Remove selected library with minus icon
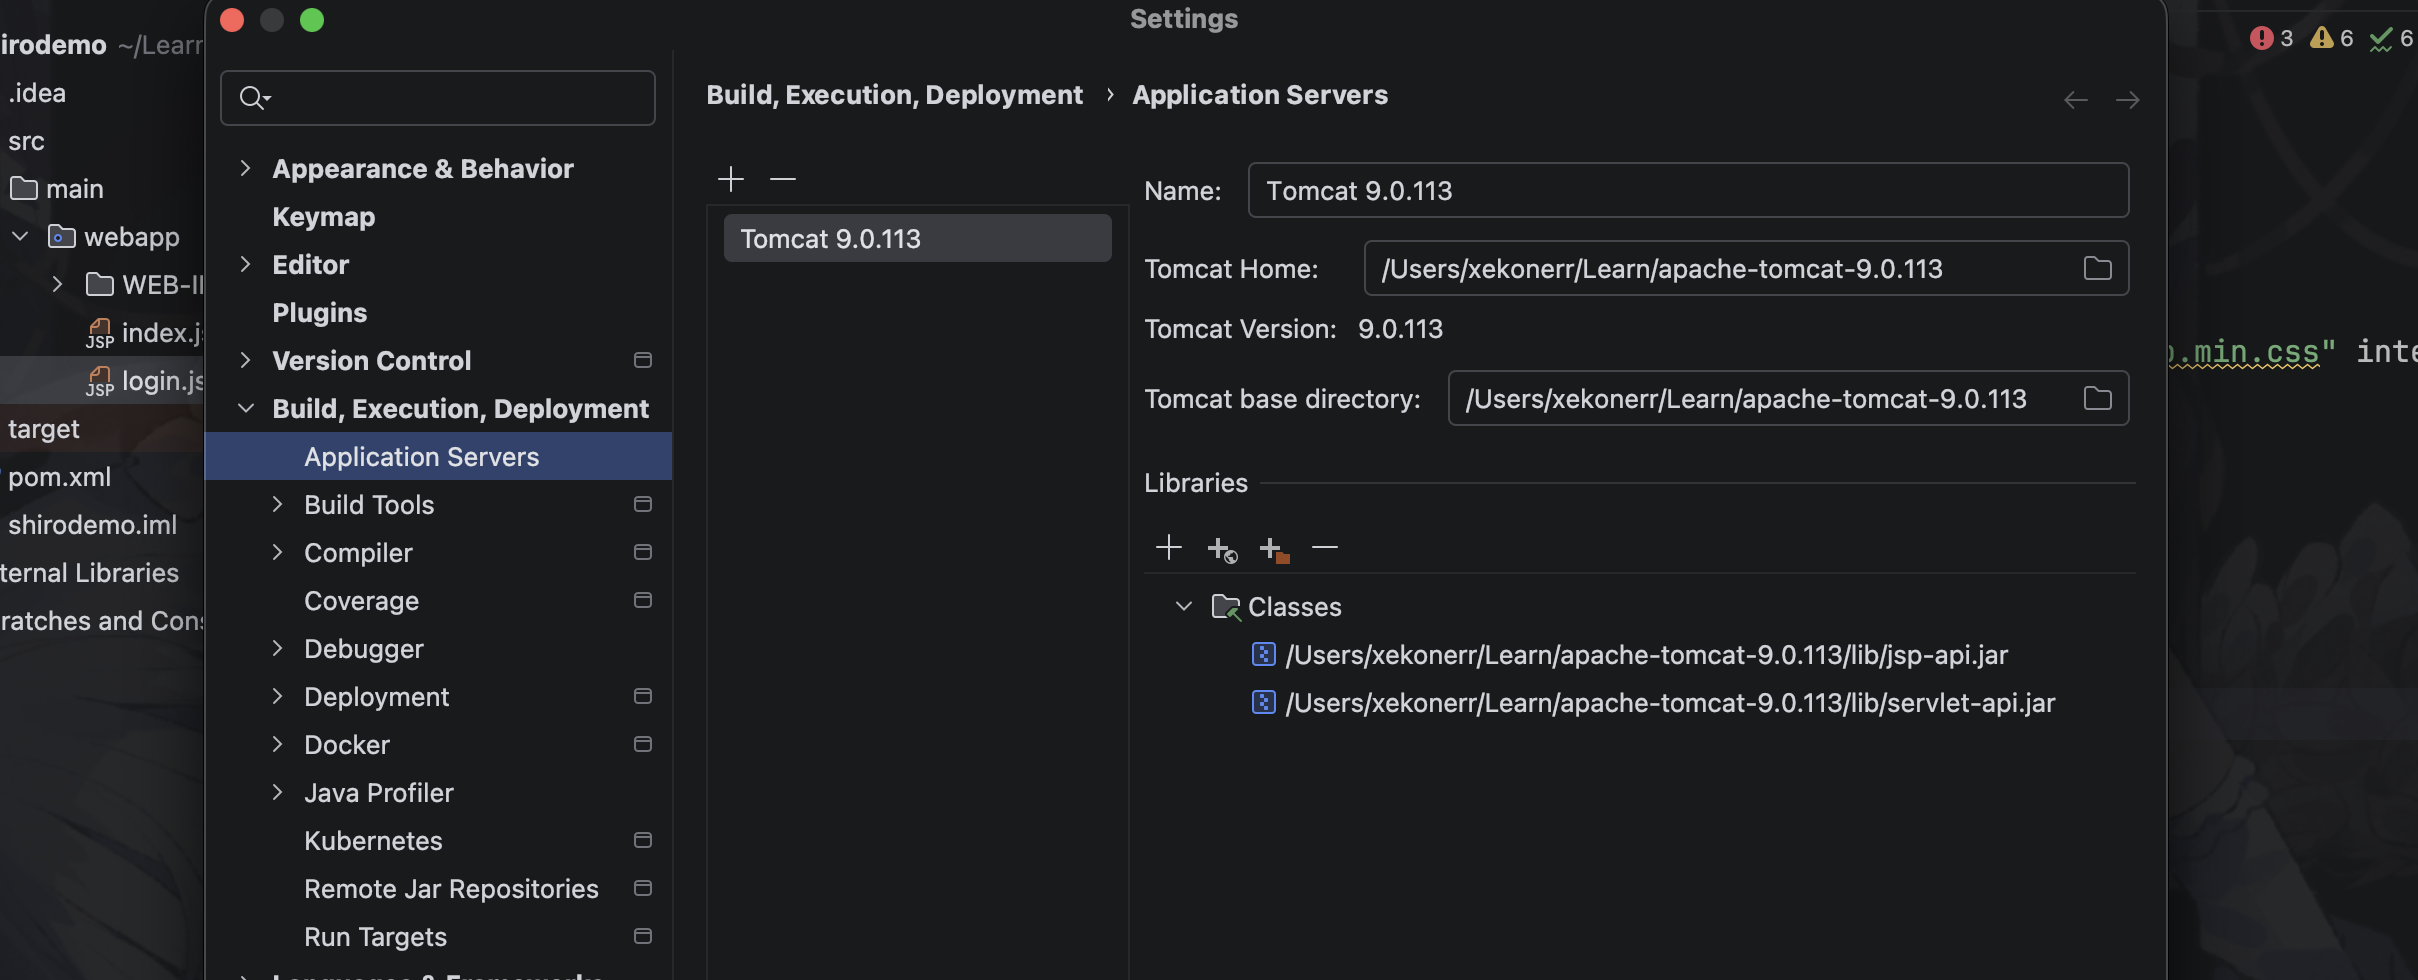The height and width of the screenshot is (980, 2418). 1324,548
